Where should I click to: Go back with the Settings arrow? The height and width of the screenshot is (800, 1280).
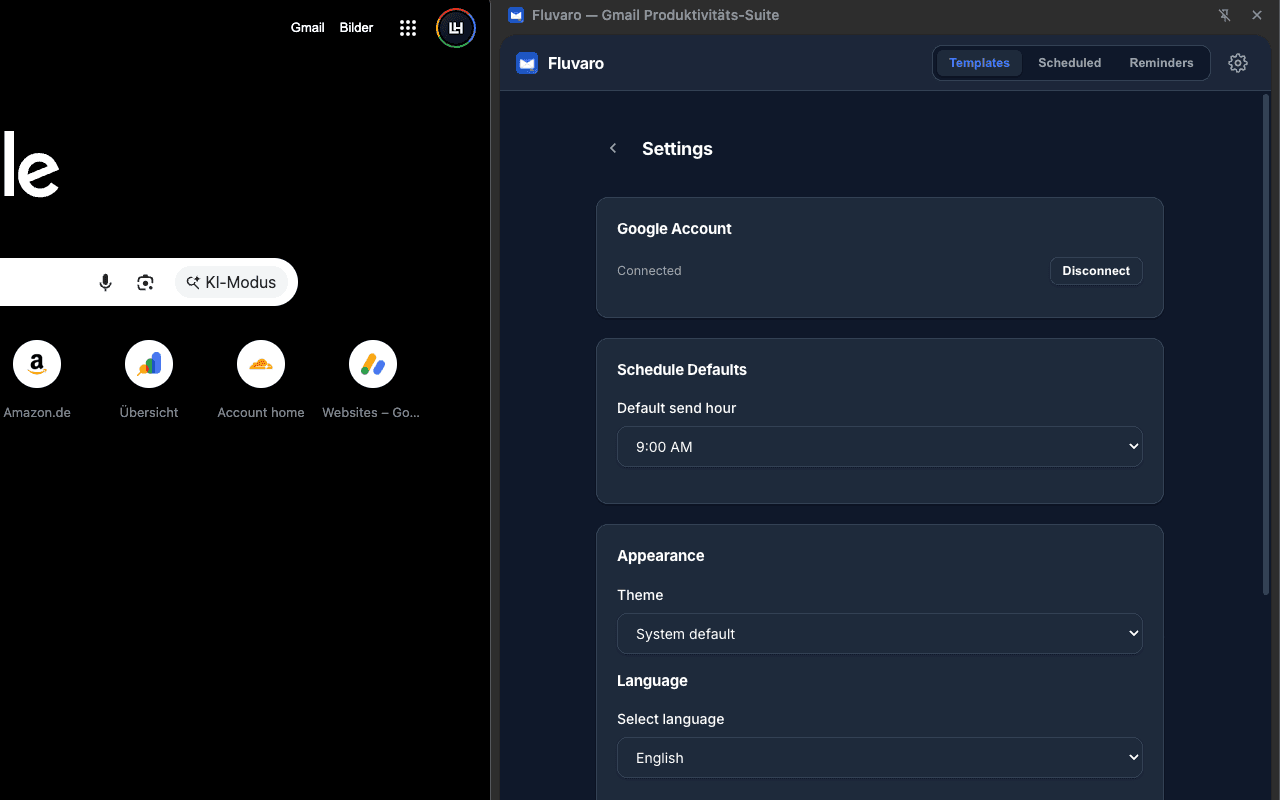tap(613, 148)
